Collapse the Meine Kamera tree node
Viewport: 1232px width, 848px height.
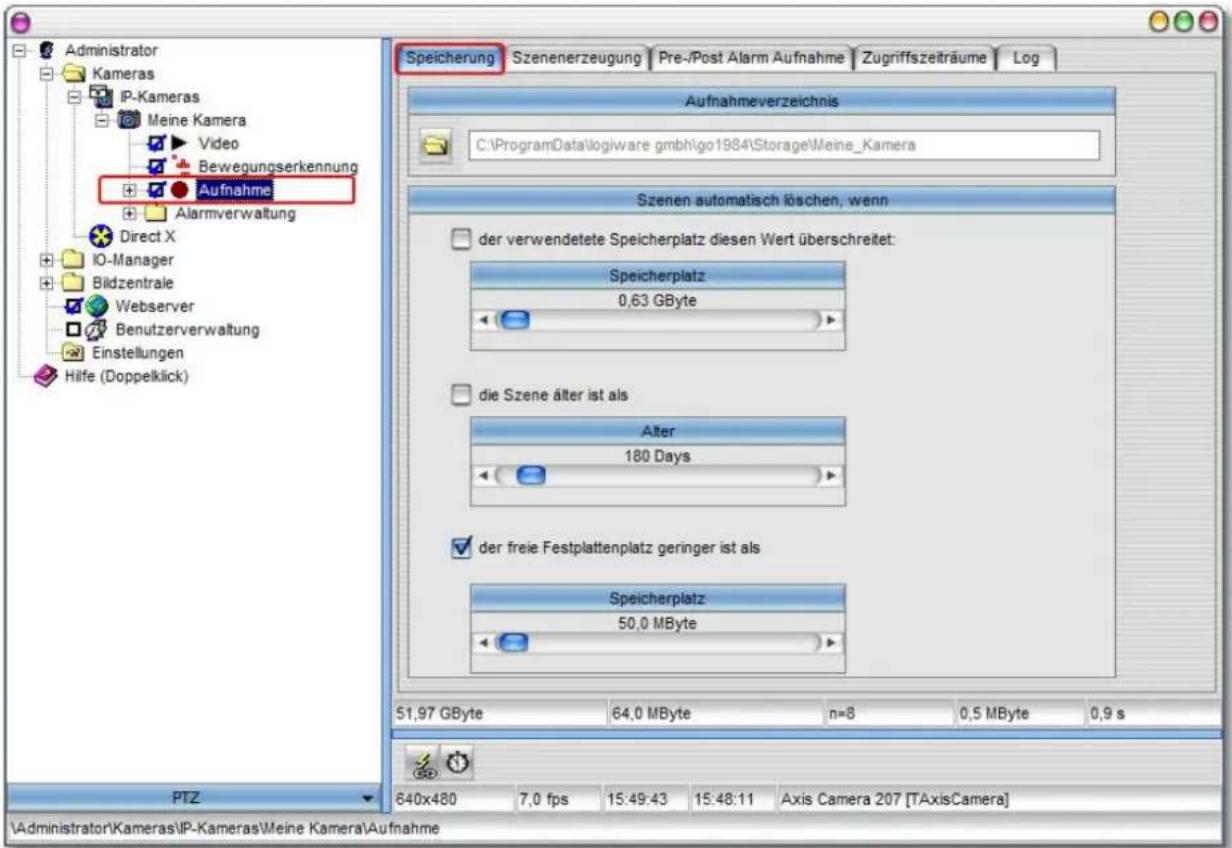pyautogui.click(x=102, y=120)
